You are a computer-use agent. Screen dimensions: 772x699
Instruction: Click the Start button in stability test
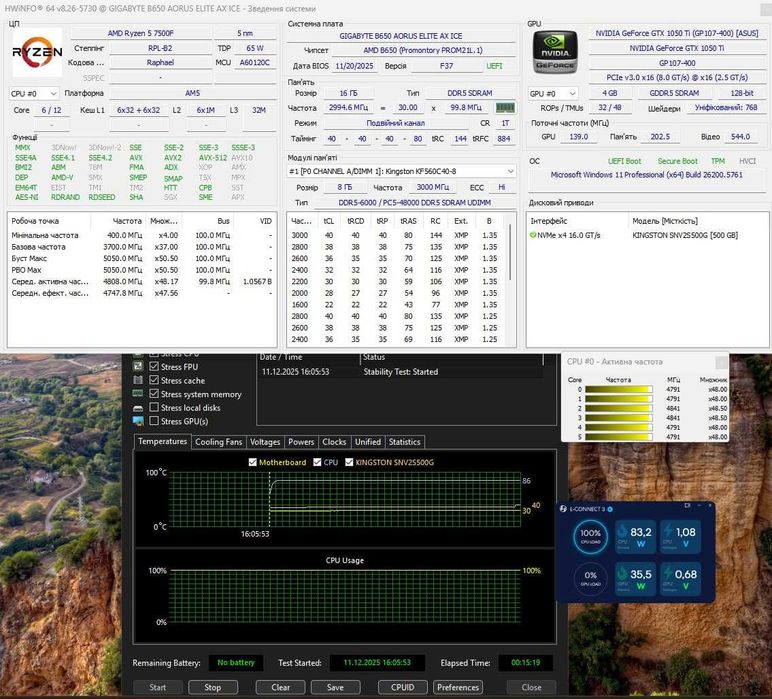coord(158,687)
